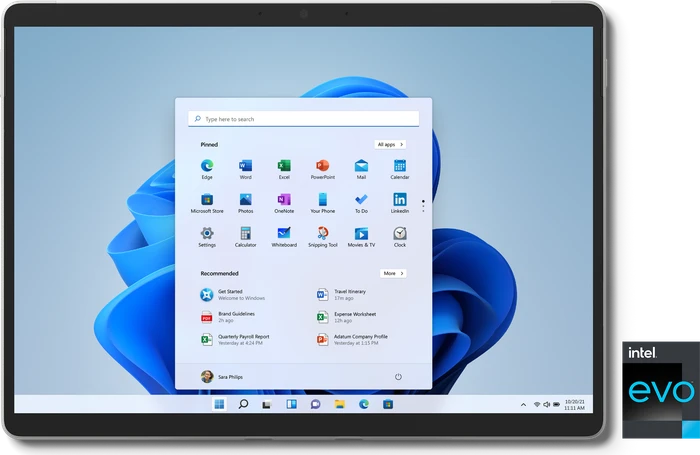Click the Start button on taskbar

pos(219,404)
